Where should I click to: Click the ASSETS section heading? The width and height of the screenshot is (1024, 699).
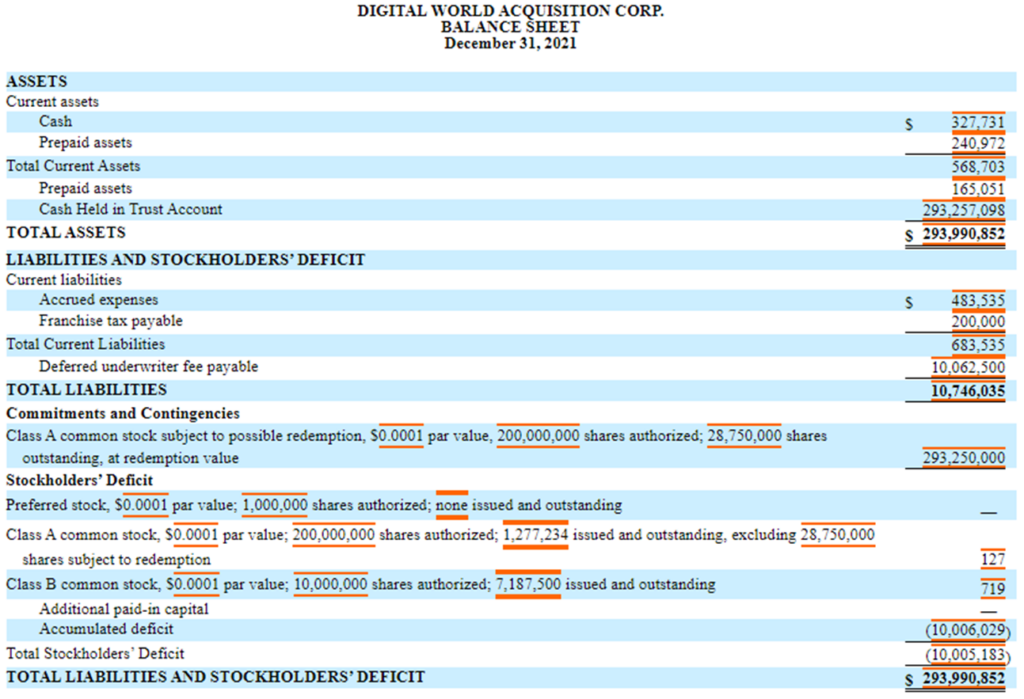(37, 82)
